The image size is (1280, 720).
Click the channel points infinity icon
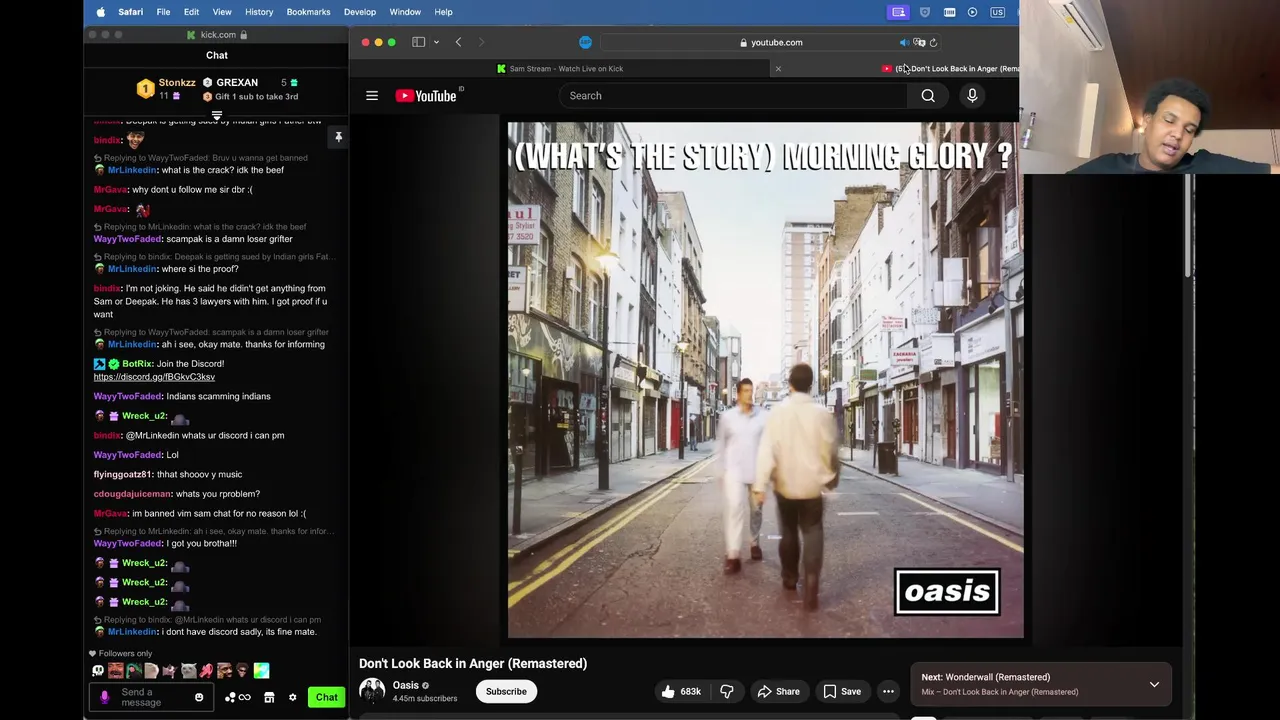[x=239, y=697]
